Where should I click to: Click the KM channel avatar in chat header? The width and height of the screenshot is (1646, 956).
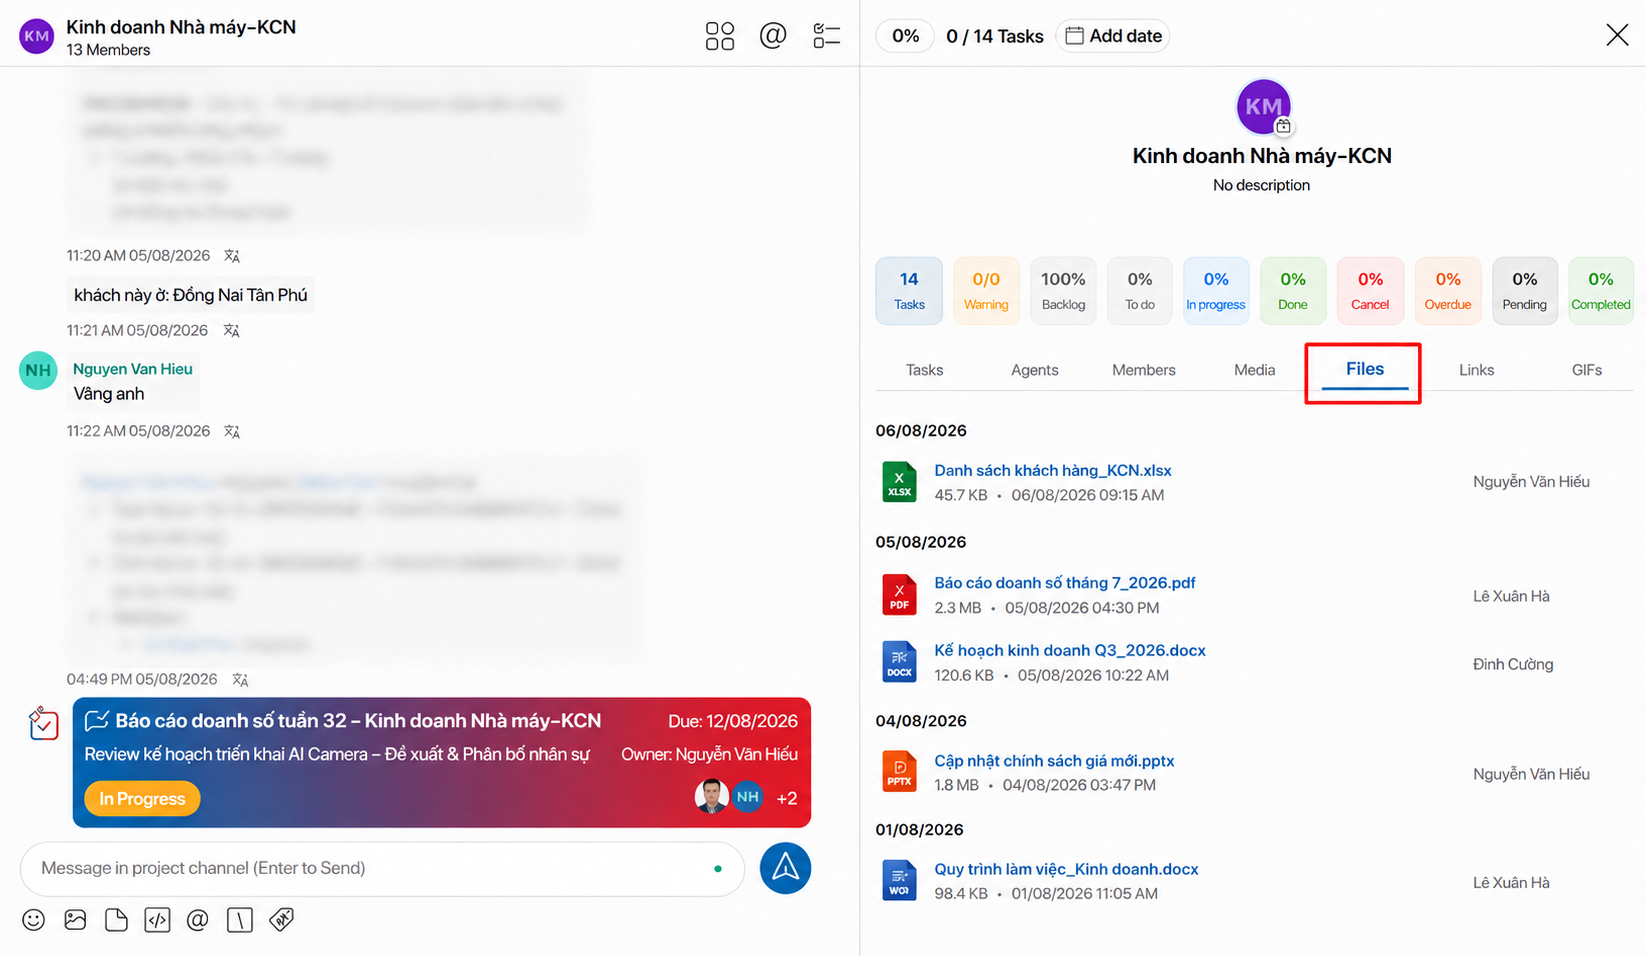[37, 36]
